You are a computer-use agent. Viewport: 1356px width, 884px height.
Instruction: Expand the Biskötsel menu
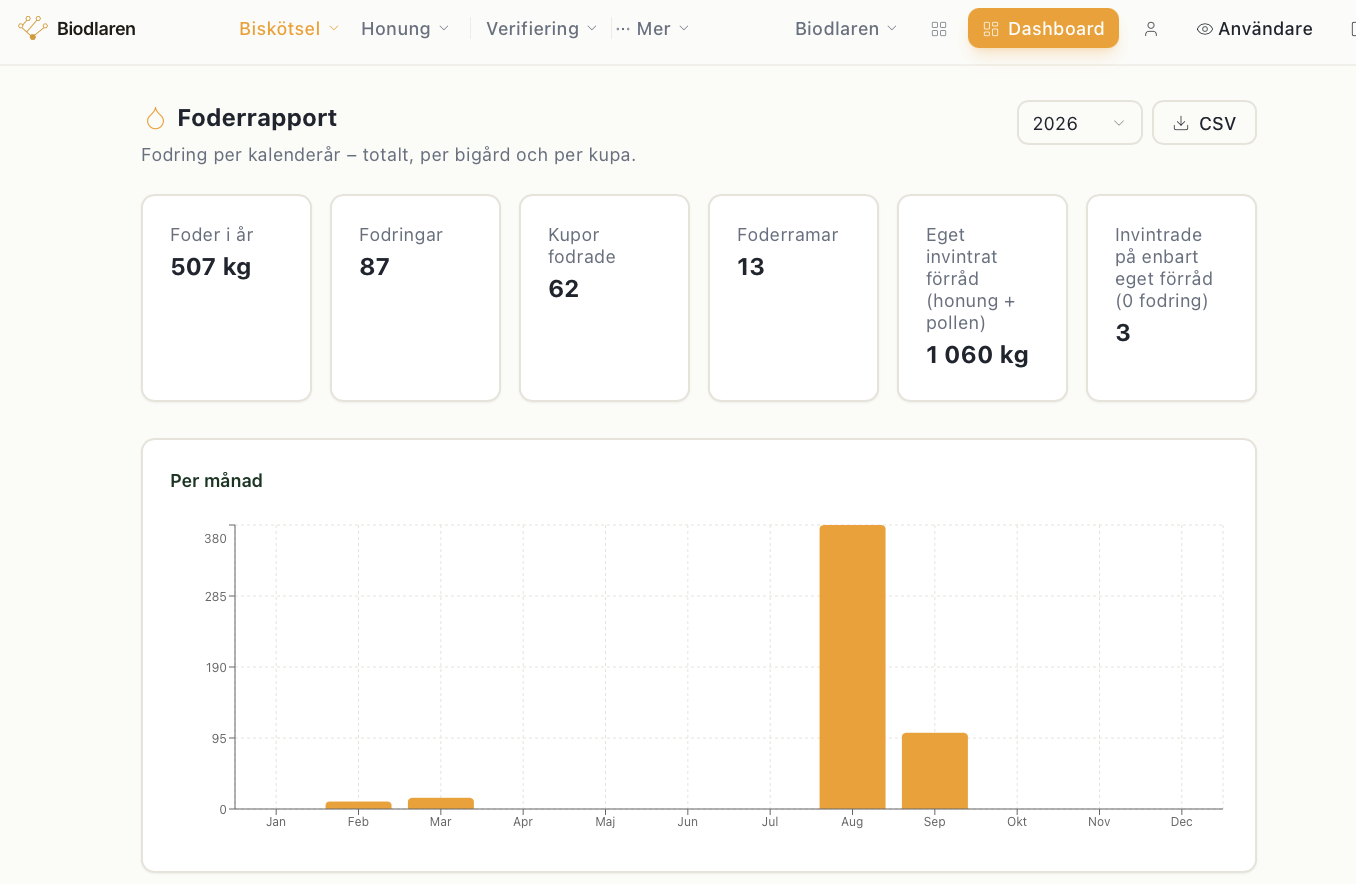tap(289, 29)
